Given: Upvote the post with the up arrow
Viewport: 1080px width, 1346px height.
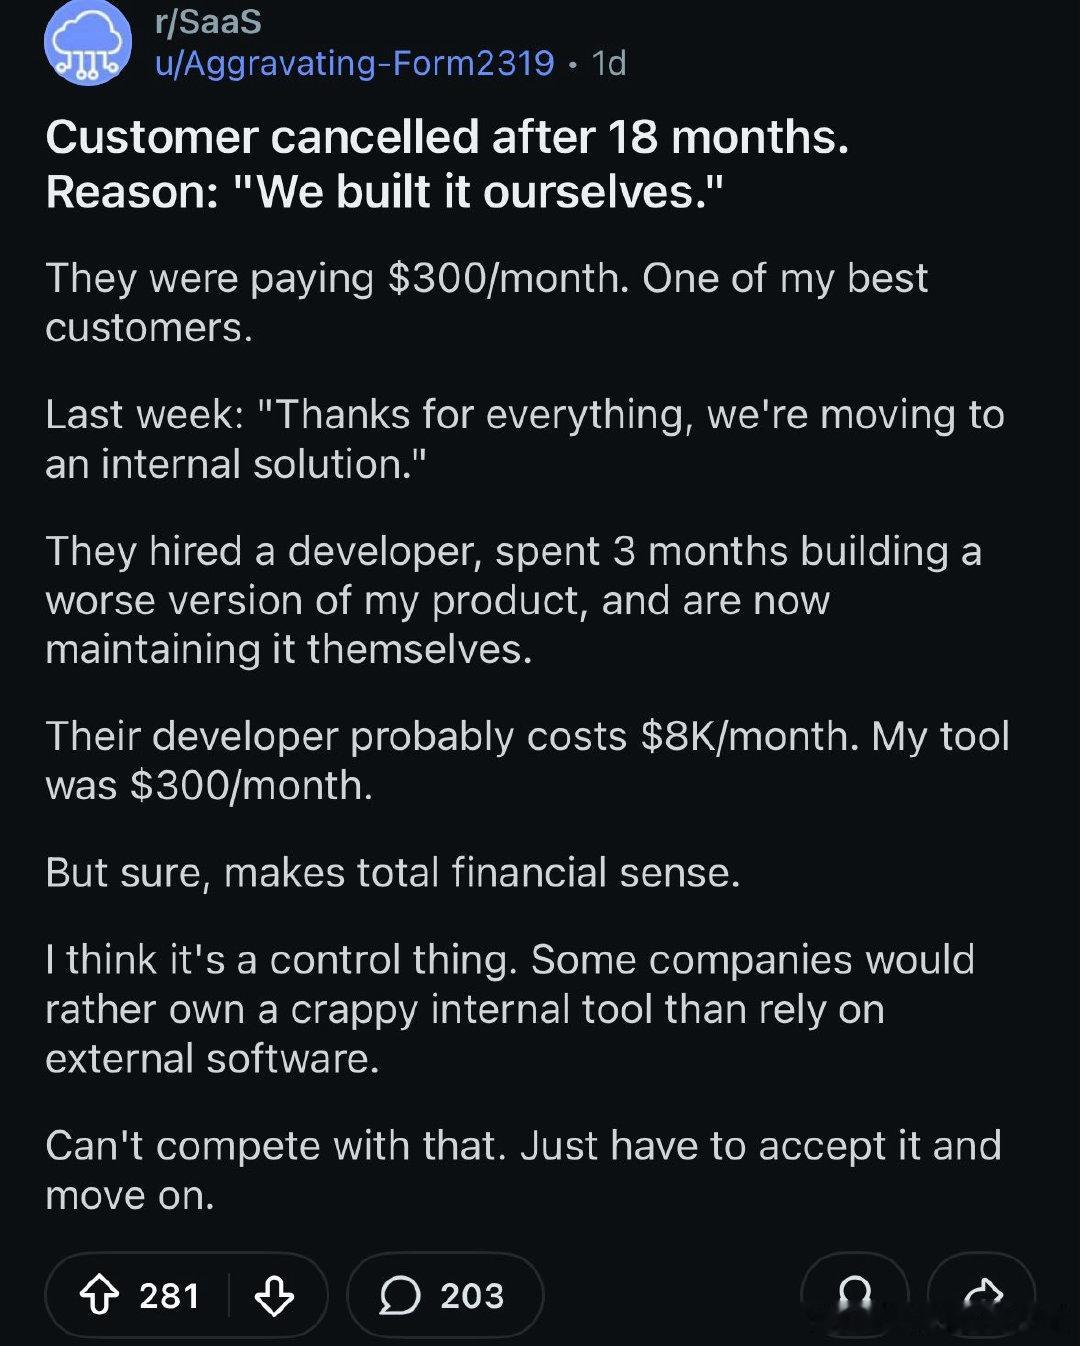Looking at the screenshot, I should coord(99,1295).
